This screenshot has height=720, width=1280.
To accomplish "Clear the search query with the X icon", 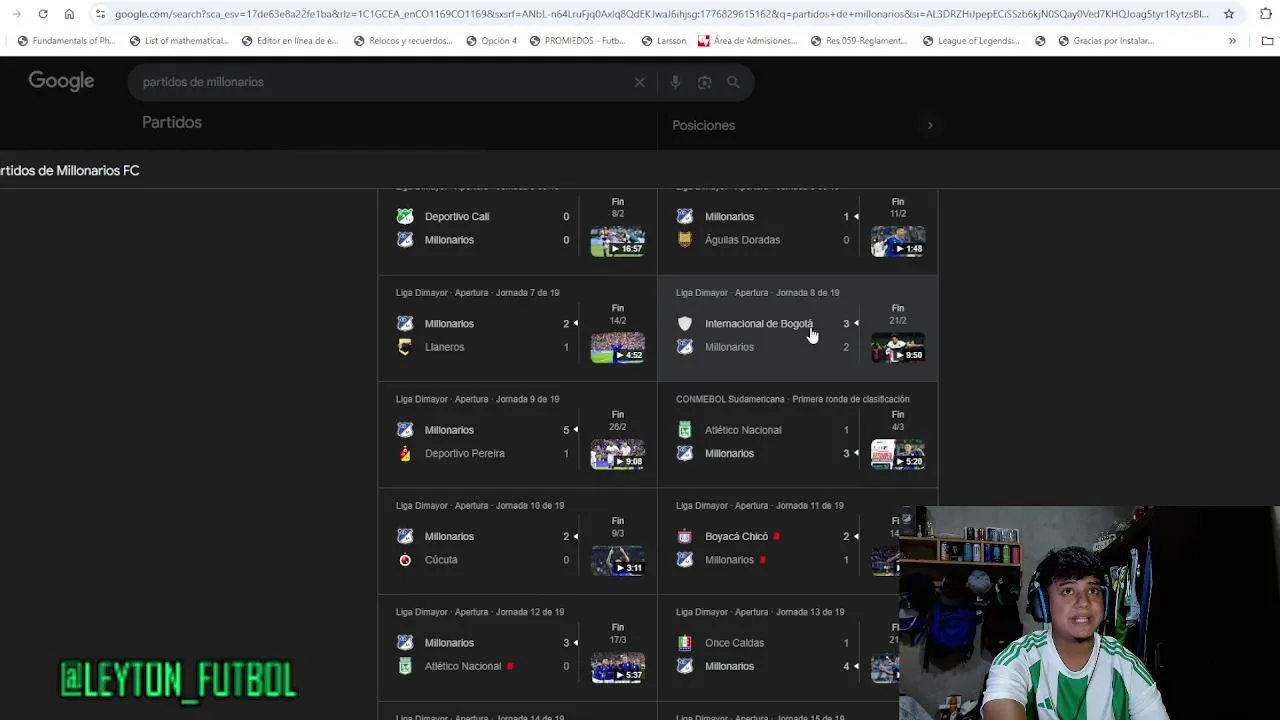I will (640, 82).
